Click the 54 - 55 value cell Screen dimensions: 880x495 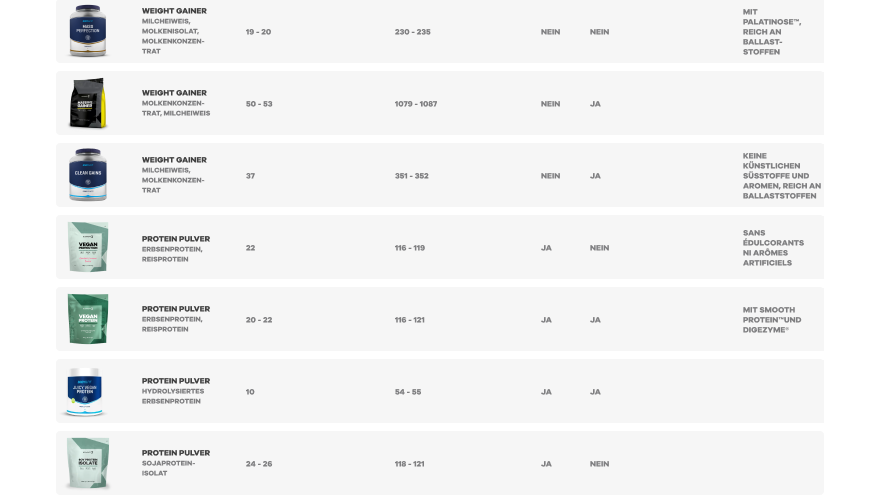click(x=408, y=392)
